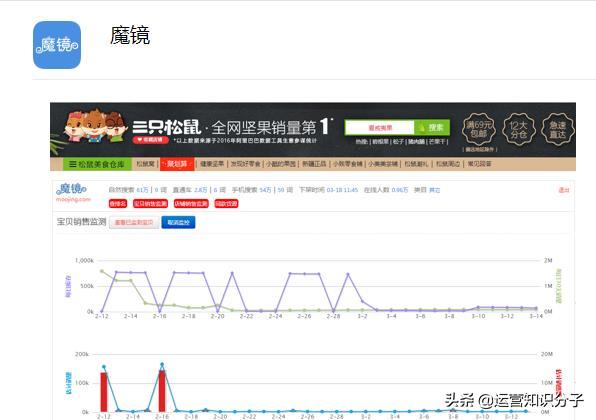Click the red bar at 2-12
The width and height of the screenshot is (596, 420).
(104, 392)
